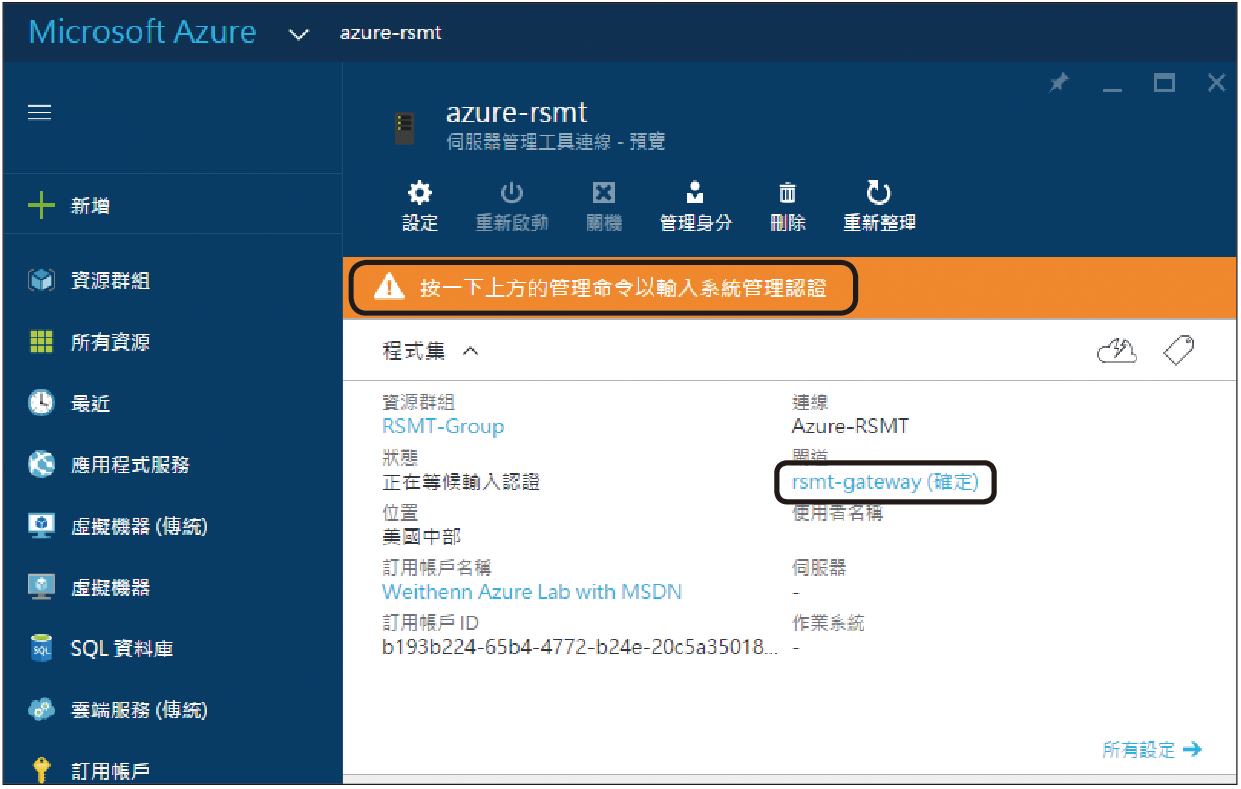Select 虛擬機器 (傳統) in sidebar
Image resolution: width=1241 pixels, height=789 pixels.
[139, 526]
